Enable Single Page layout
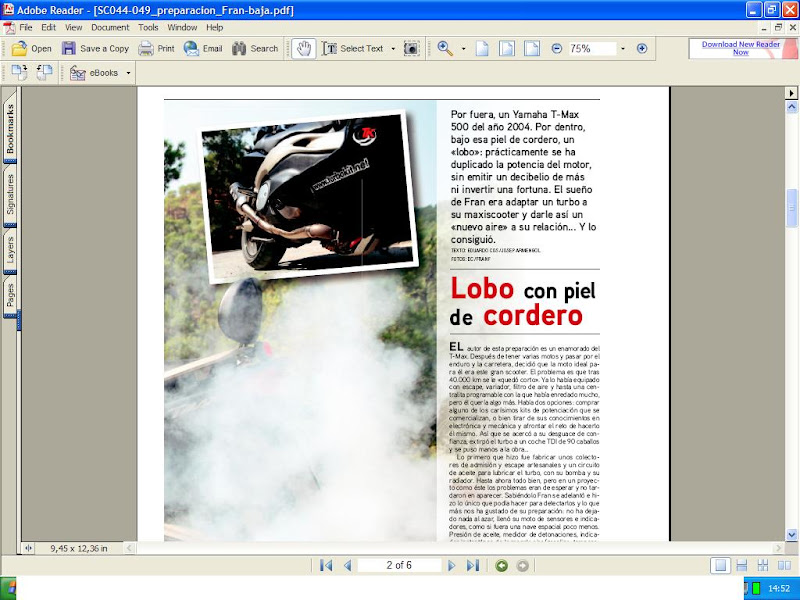The height and width of the screenshot is (600, 800). 720,565
